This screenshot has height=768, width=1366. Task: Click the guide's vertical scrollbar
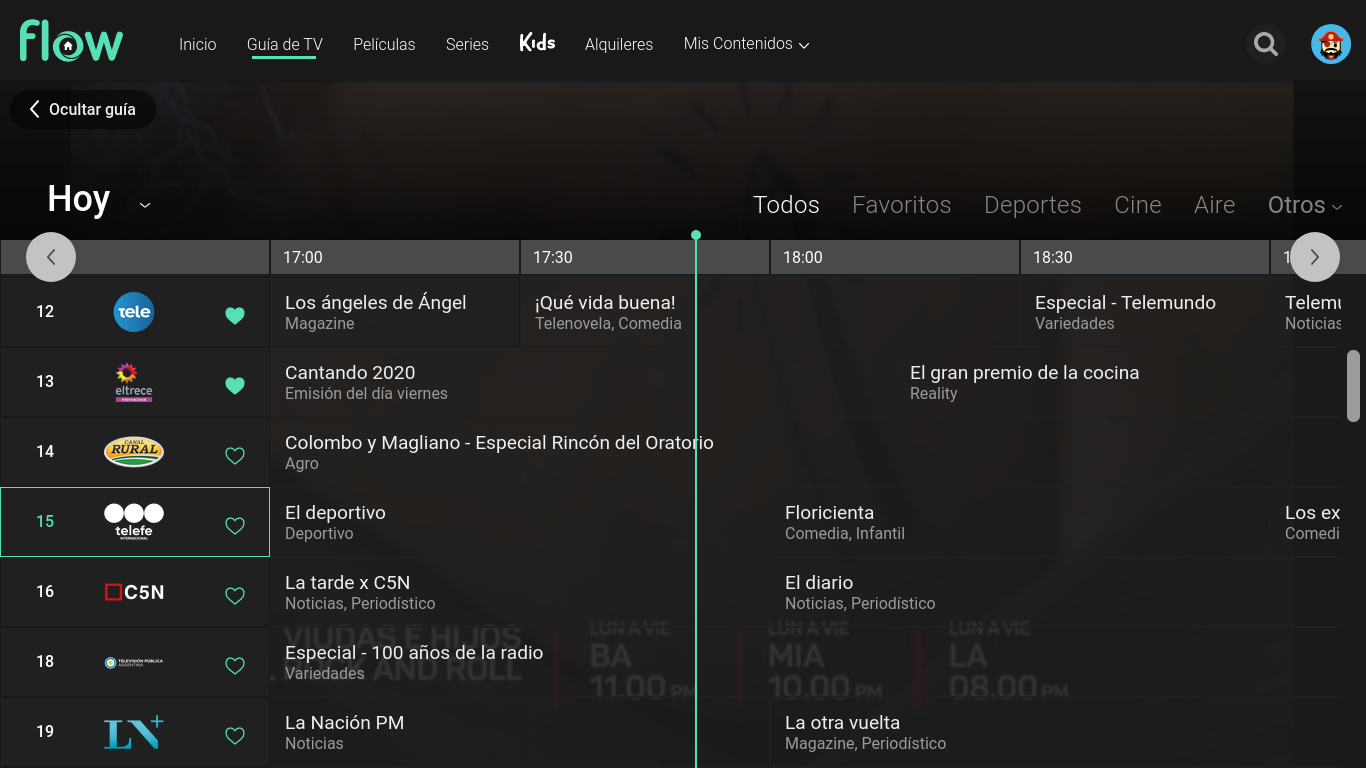click(x=1353, y=385)
